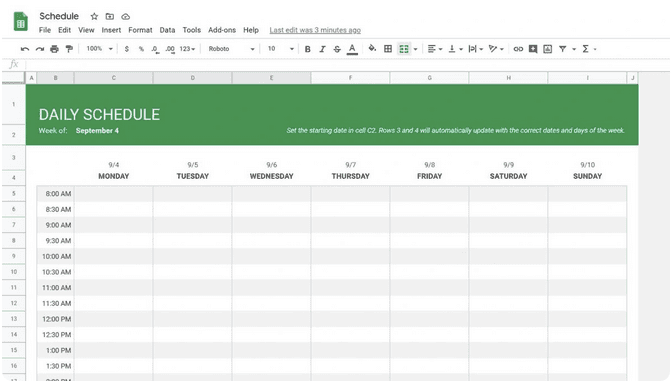
Task: Click the undo arrow icon
Action: tap(25, 49)
